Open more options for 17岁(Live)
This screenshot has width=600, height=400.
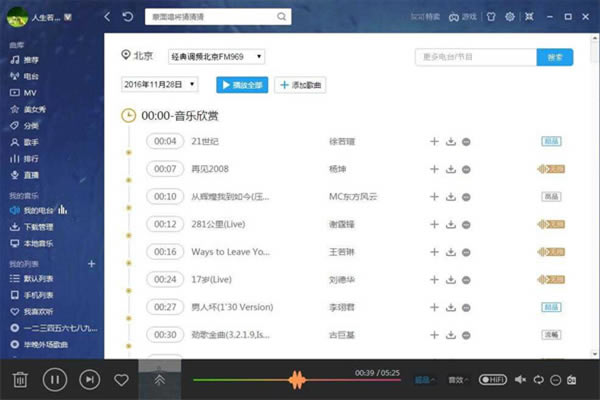(466, 280)
